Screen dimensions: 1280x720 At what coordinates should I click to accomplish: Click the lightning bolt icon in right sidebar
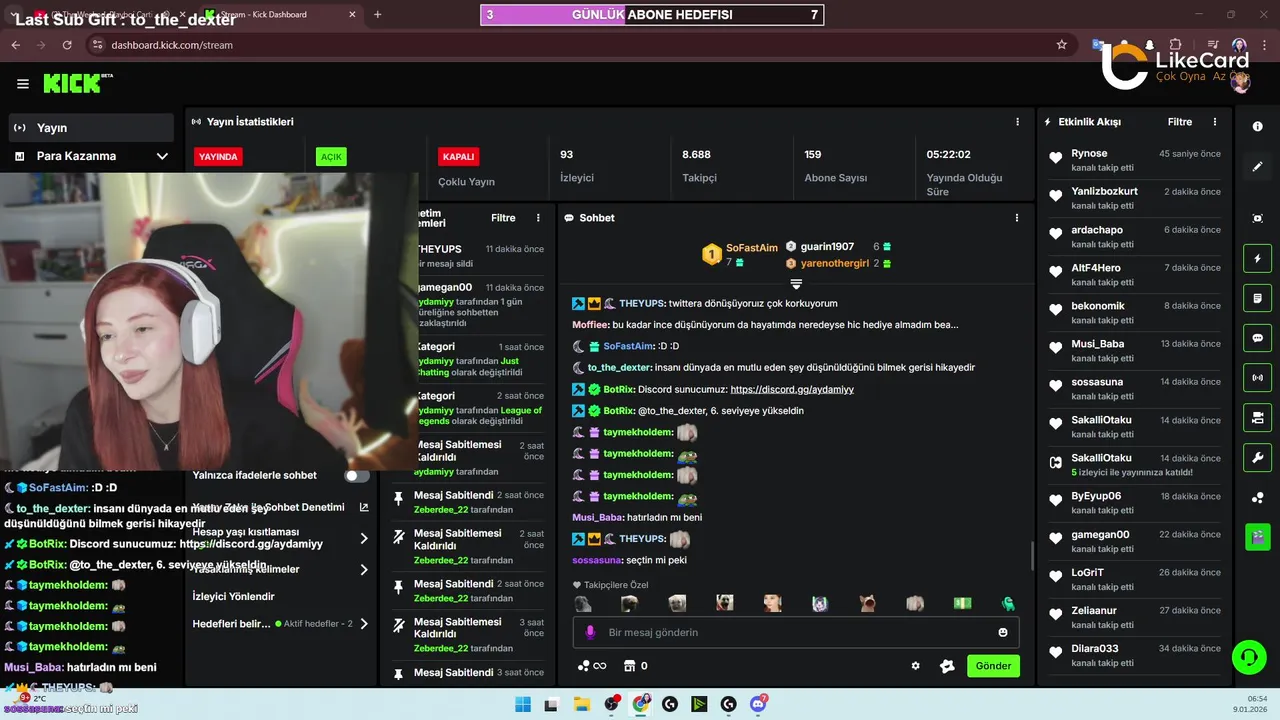(1257, 259)
